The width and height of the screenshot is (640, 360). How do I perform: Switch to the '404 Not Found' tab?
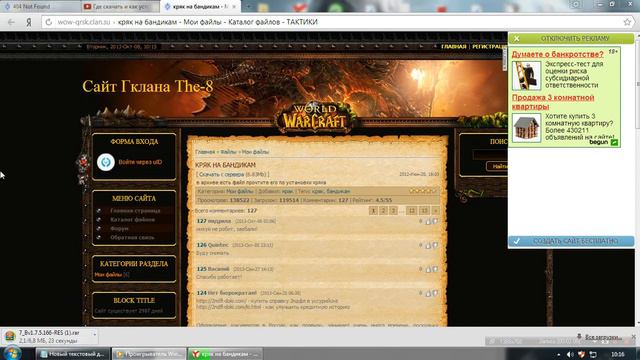coord(39,6)
